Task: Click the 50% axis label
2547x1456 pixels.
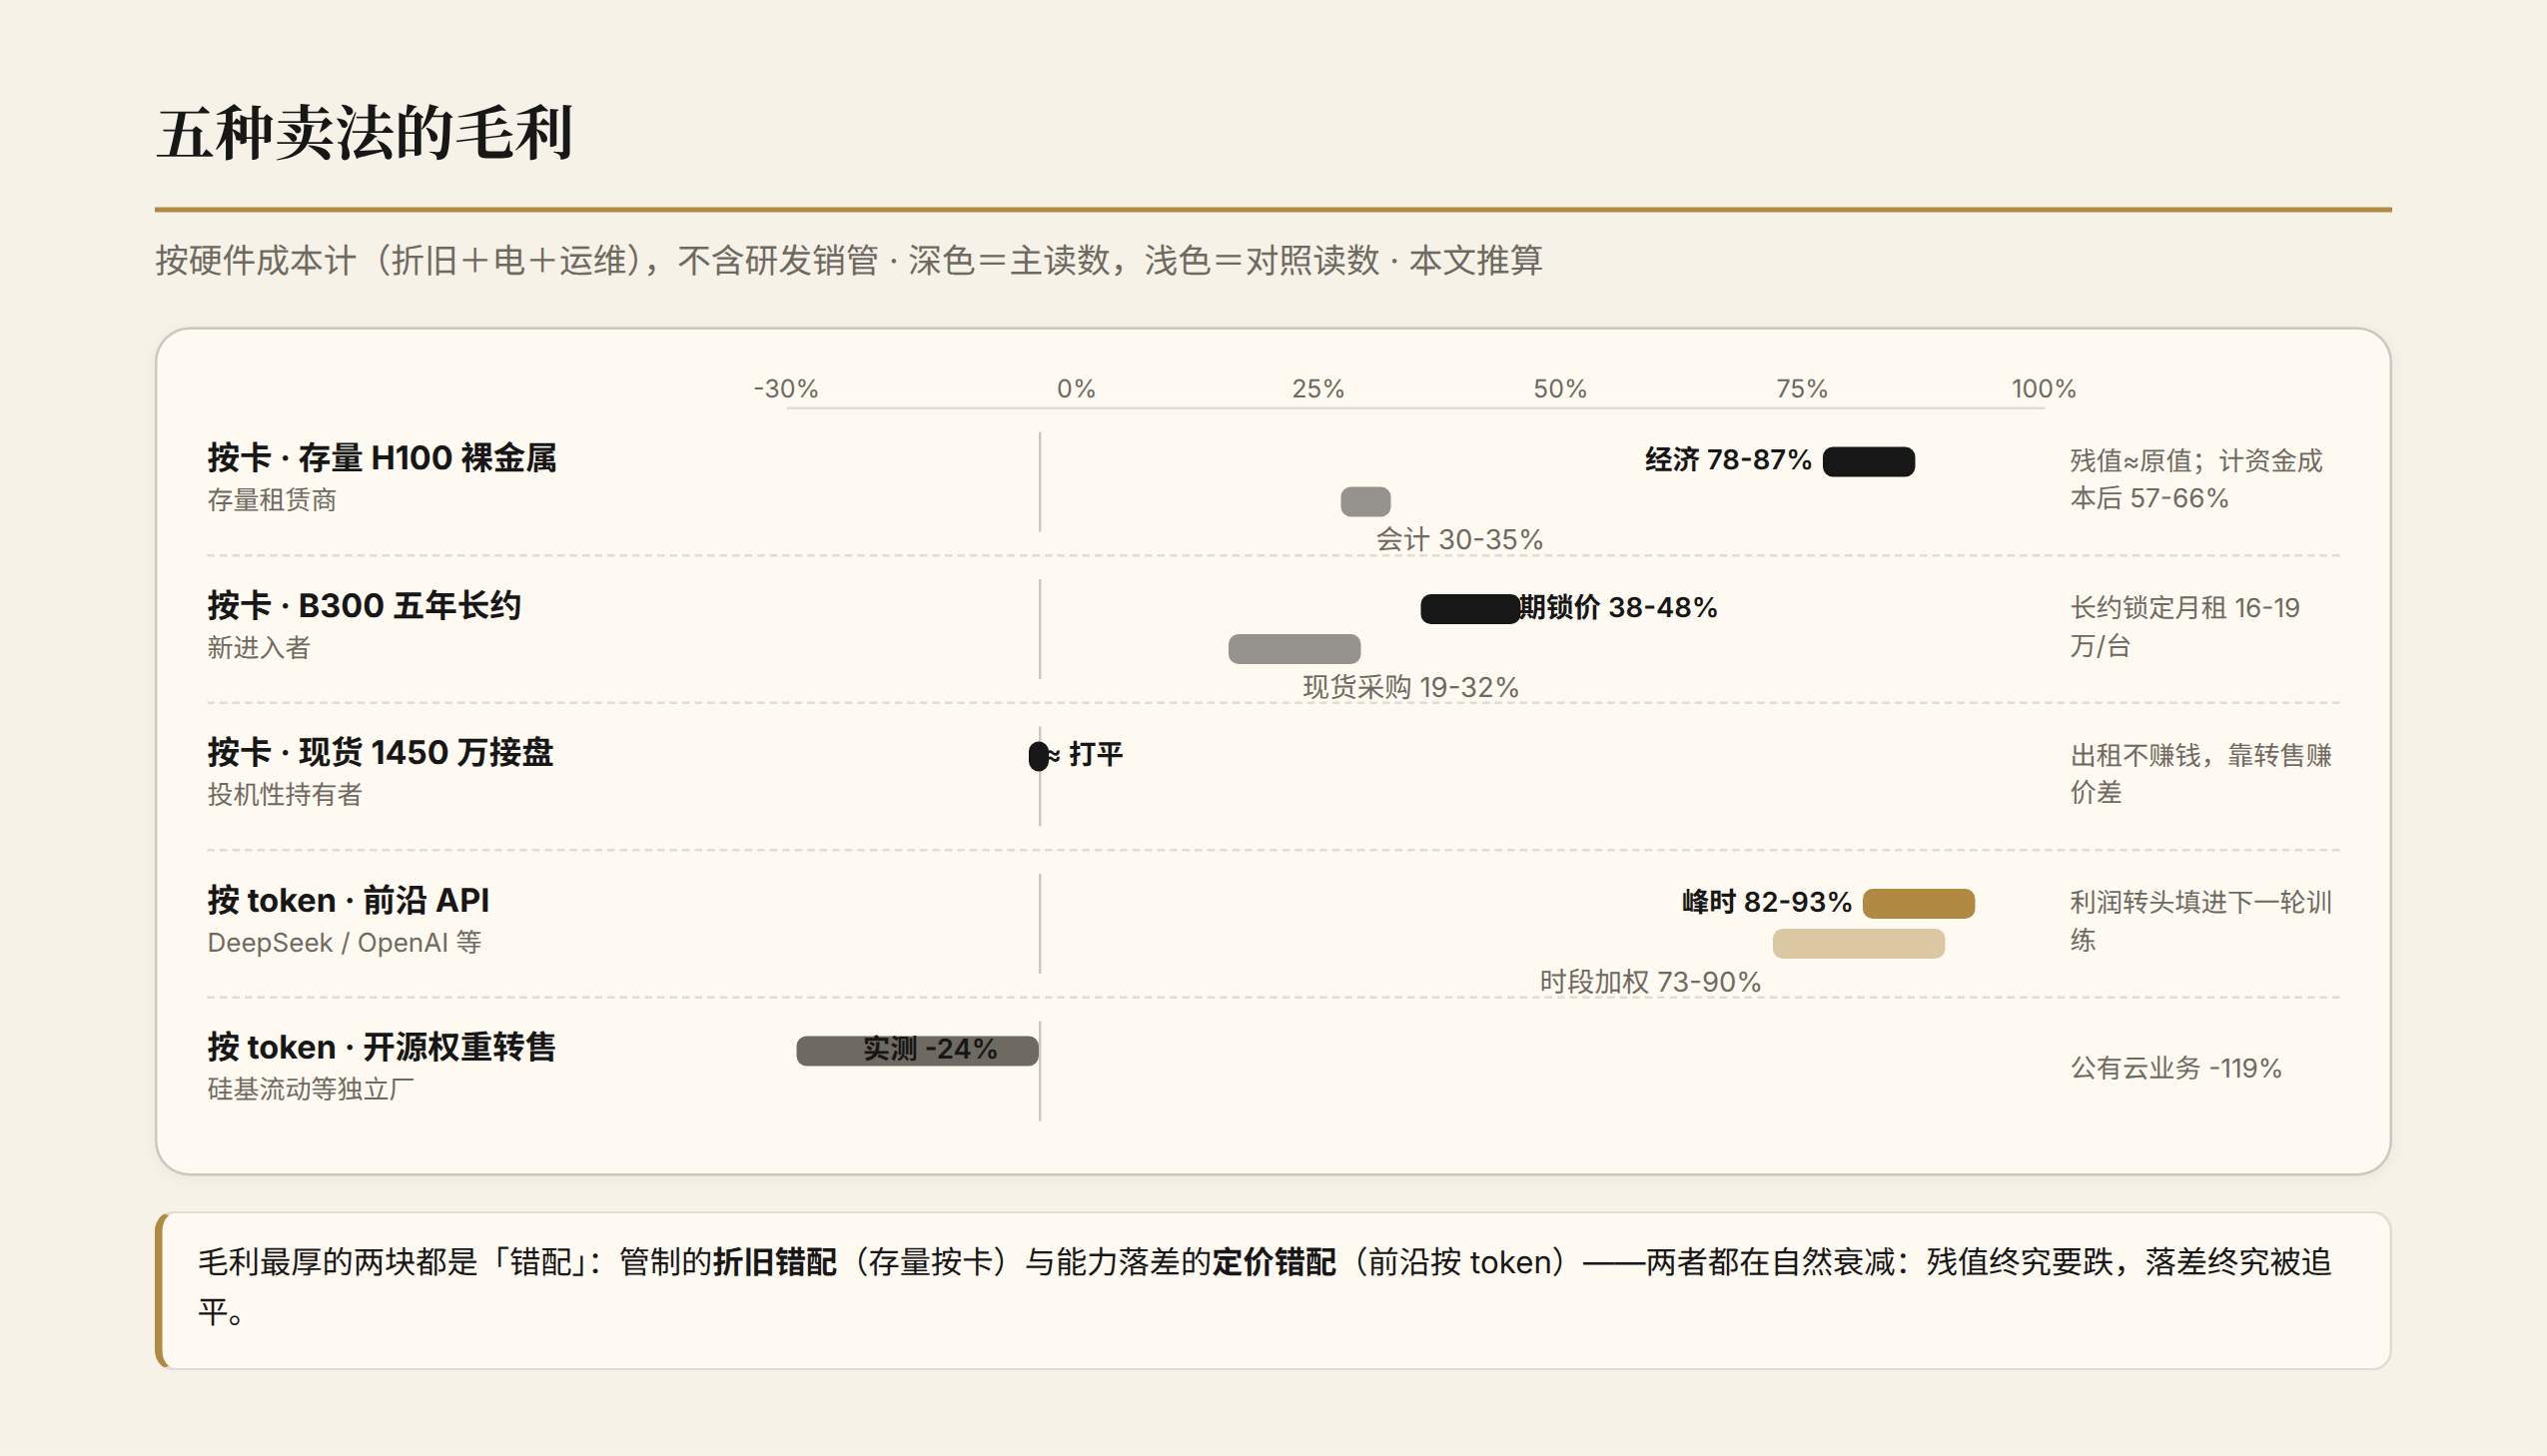Action: pyautogui.click(x=1560, y=388)
